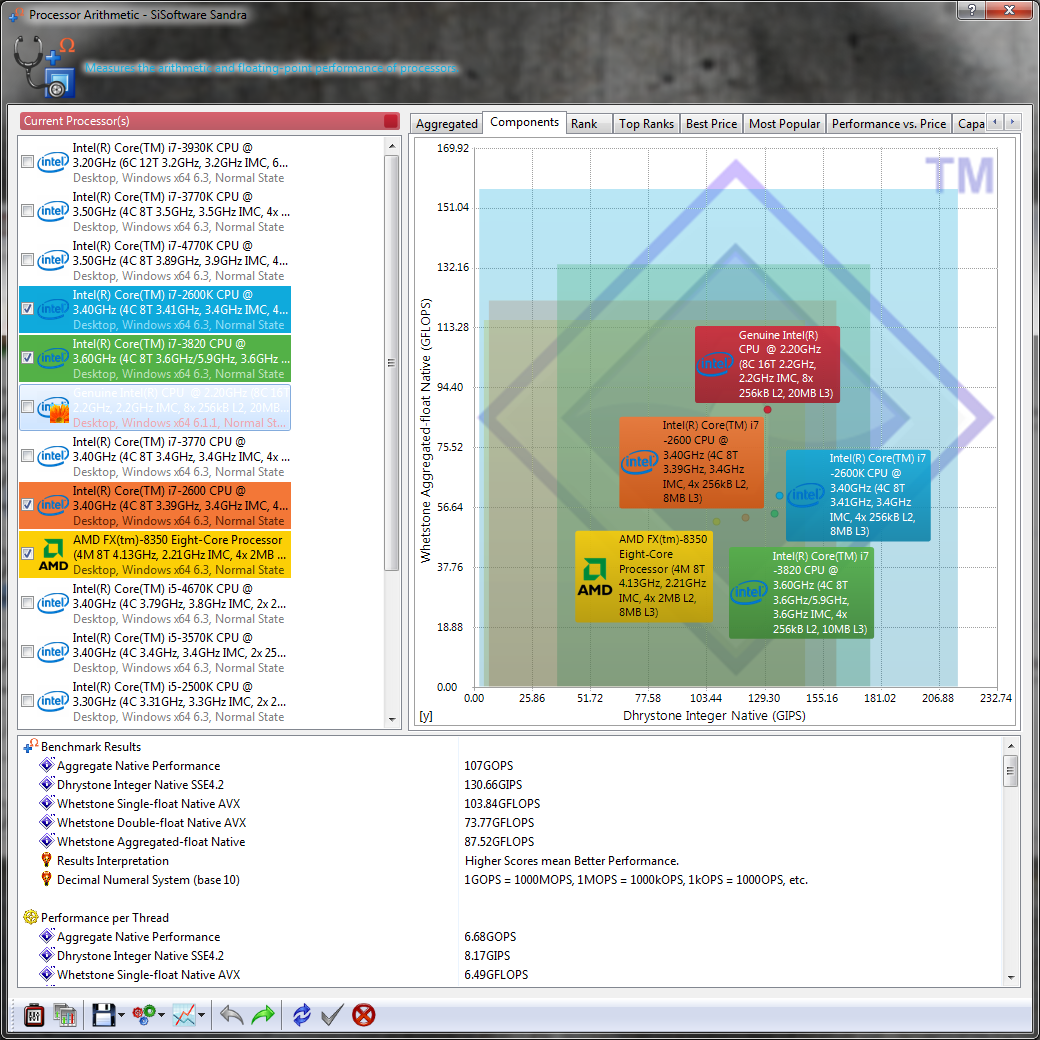Click the gray checkmark OK icon
This screenshot has height=1040, width=1040.
[x=333, y=1015]
